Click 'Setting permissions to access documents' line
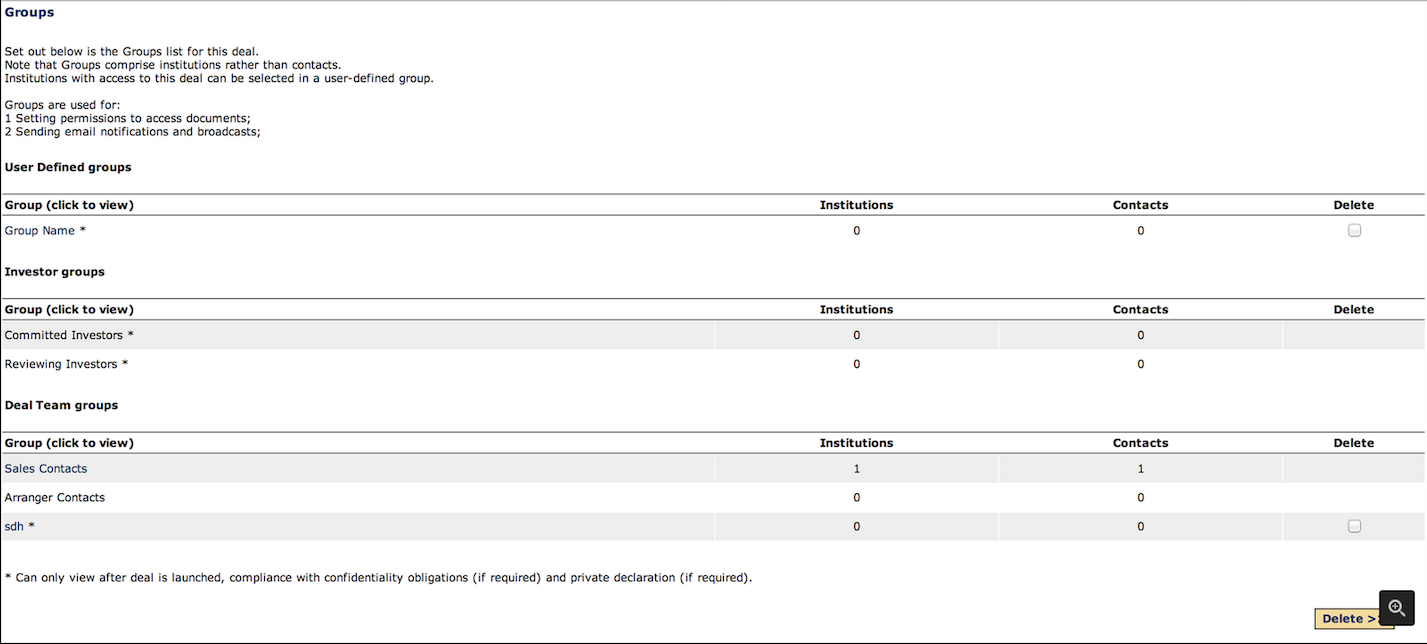Image resolution: width=1427 pixels, height=644 pixels. pos(128,118)
